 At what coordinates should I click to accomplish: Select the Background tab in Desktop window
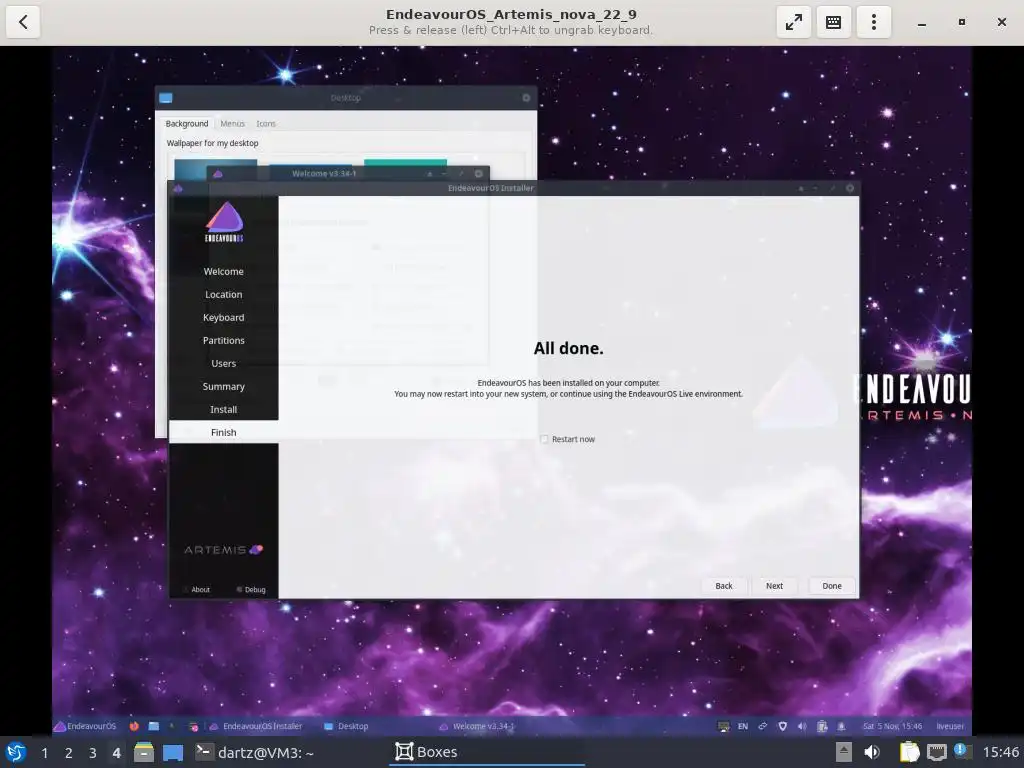(x=187, y=123)
